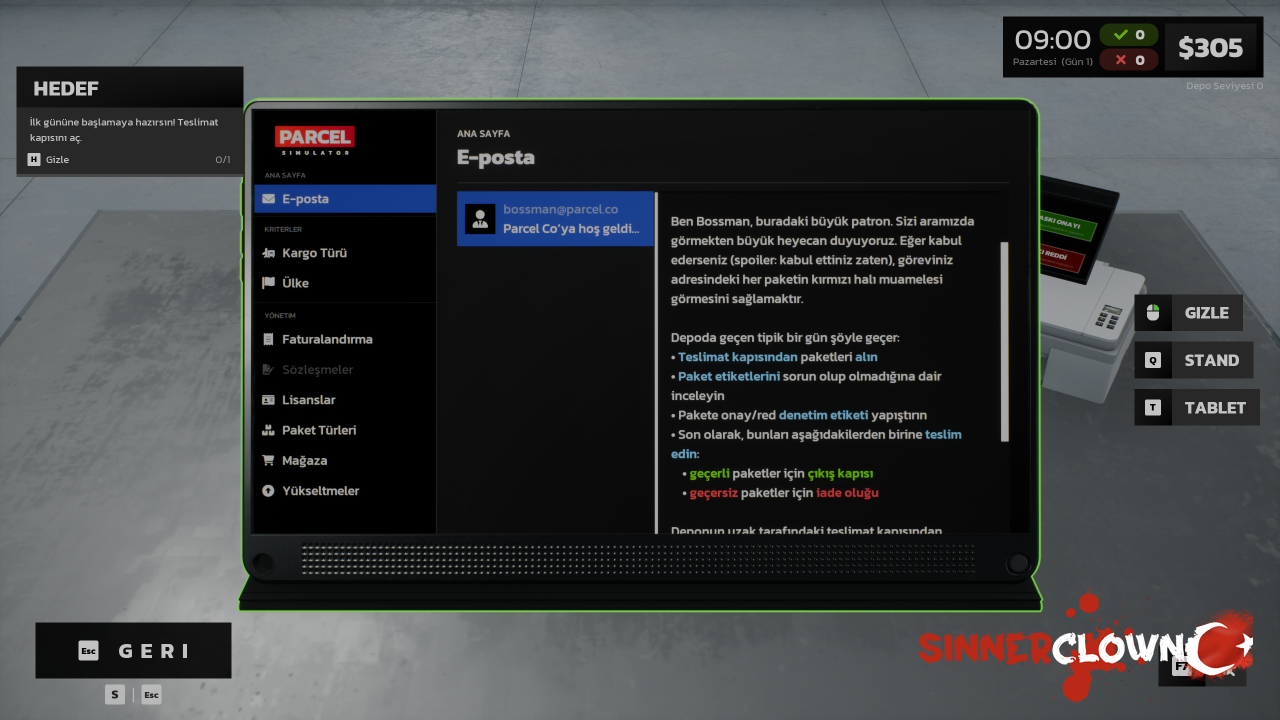Click the 09:00 clock display

(x=1052, y=40)
